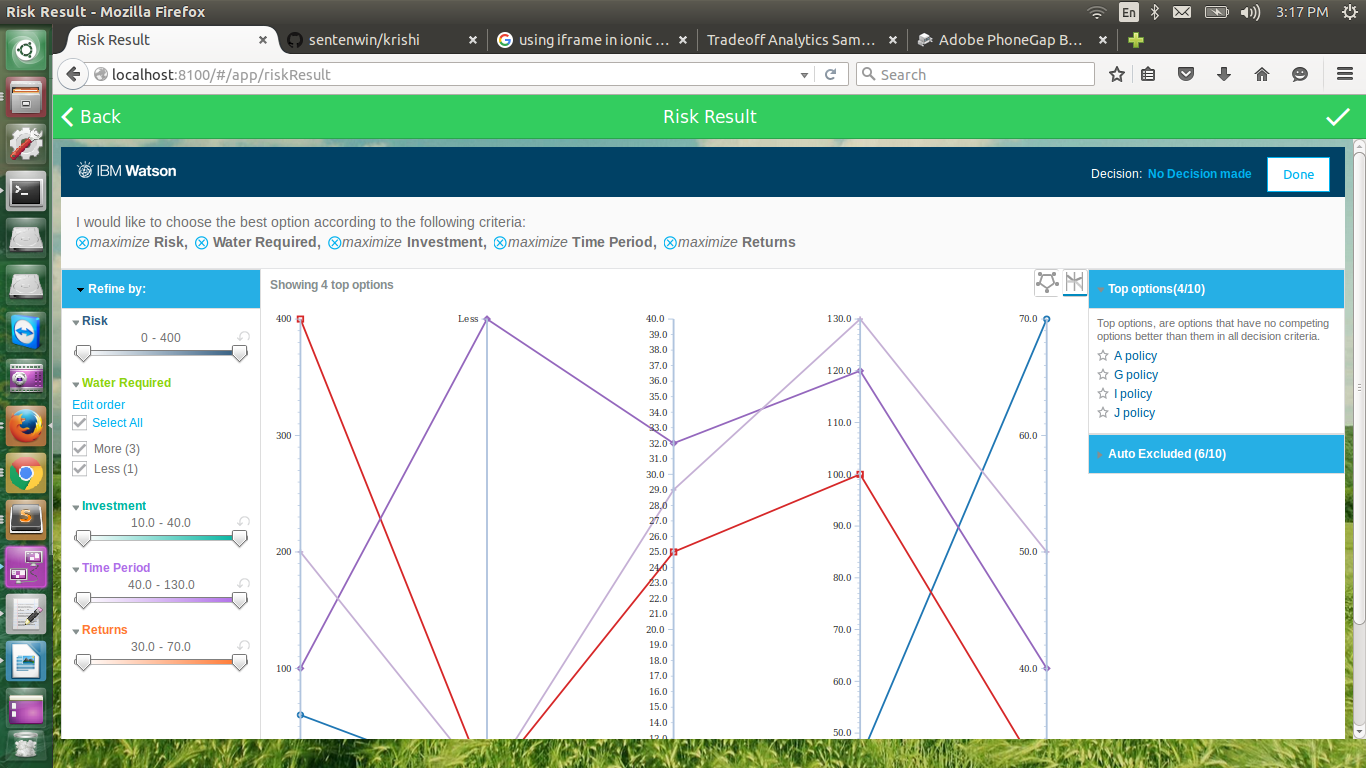Remove the Time Period criterion X icon
This screenshot has height=768, width=1366.
coord(500,243)
